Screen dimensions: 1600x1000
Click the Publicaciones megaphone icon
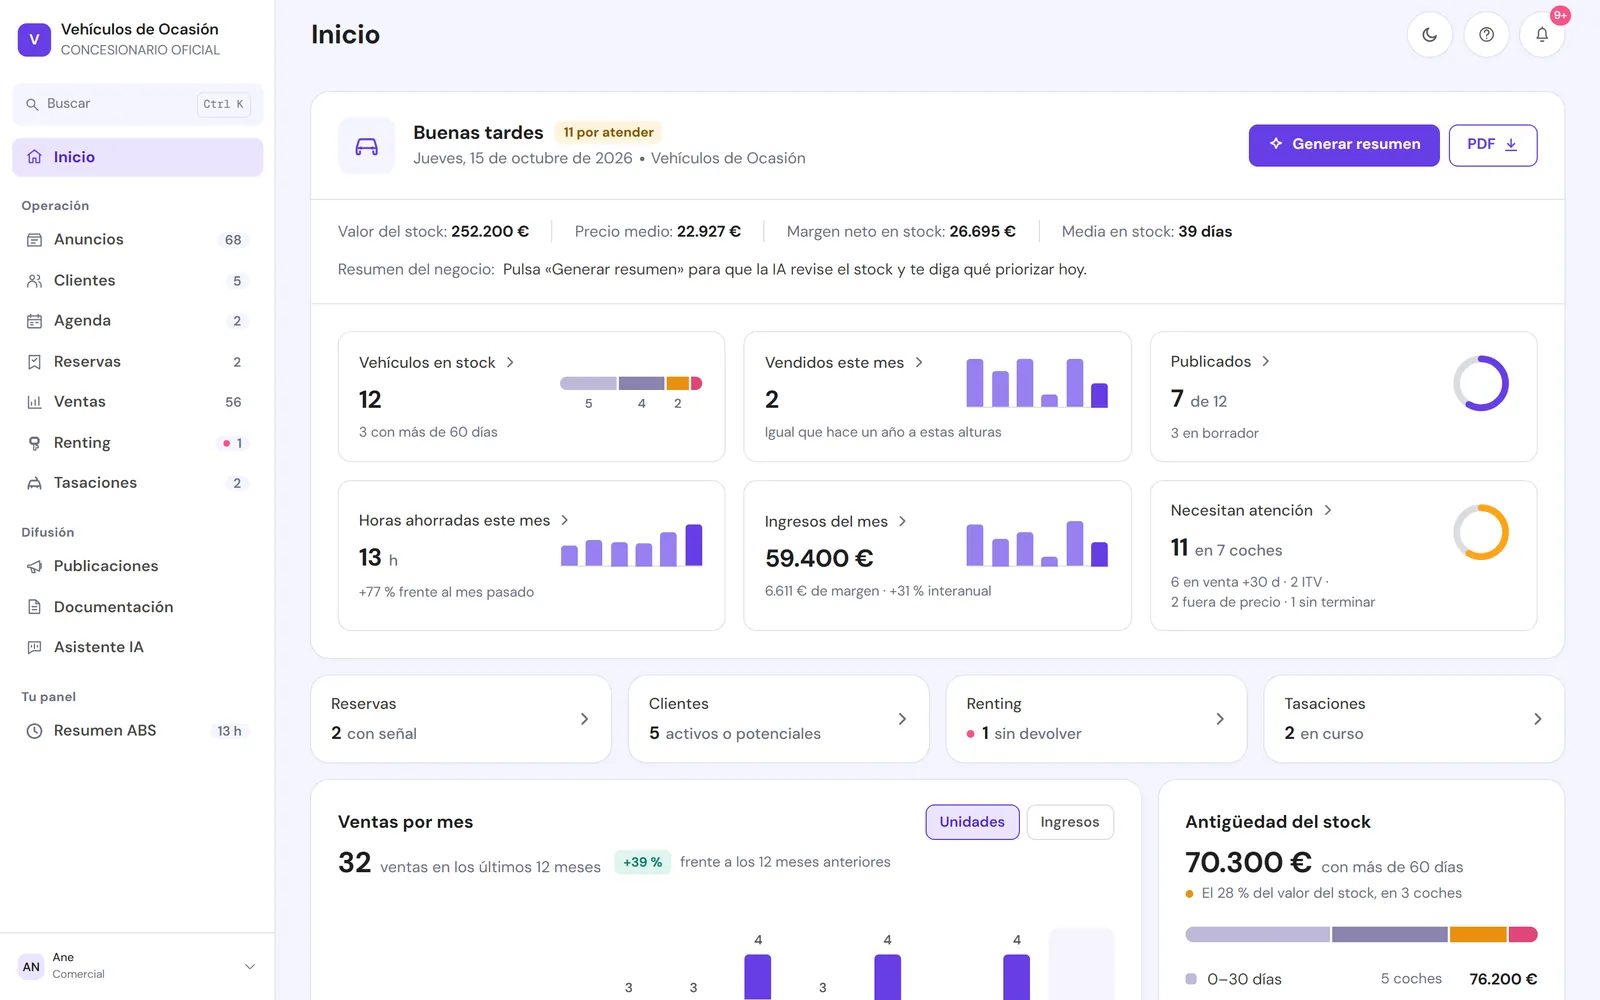pos(34,566)
